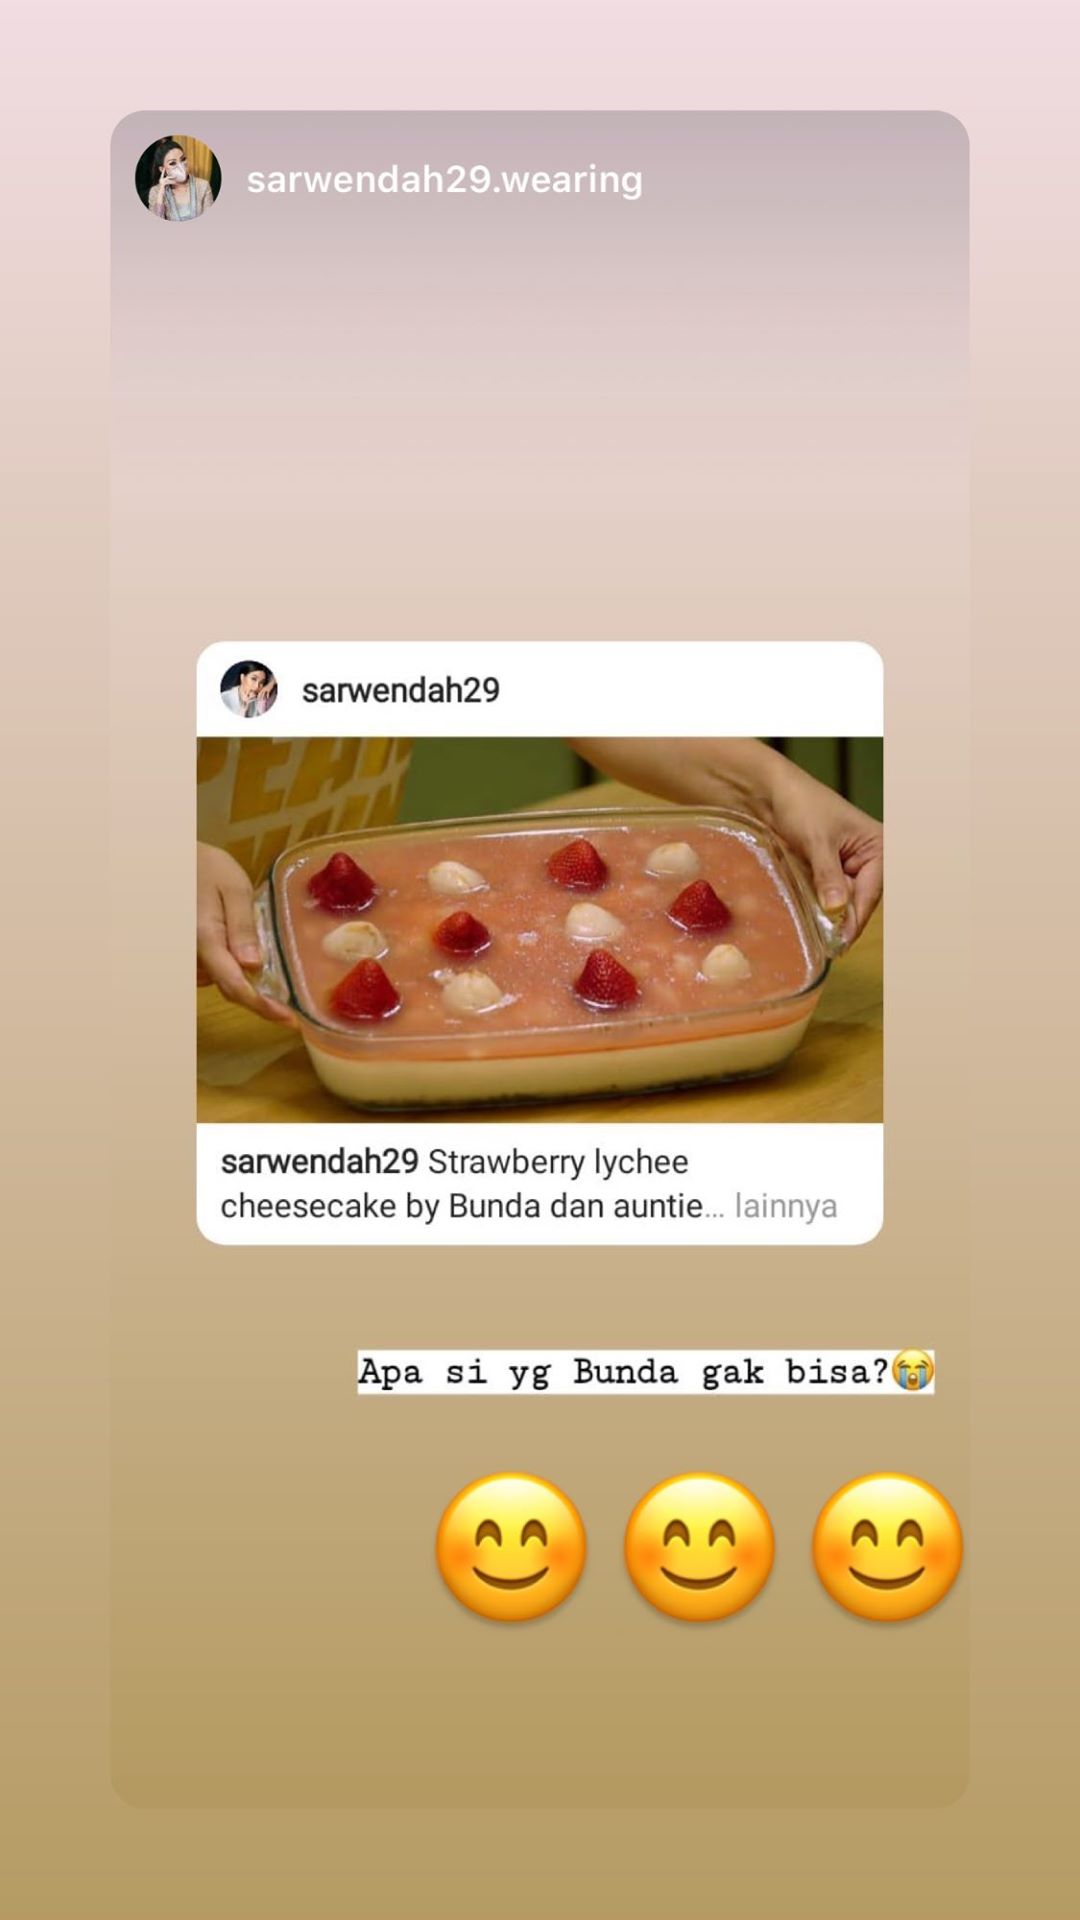Tap the leftmost smiling emoji sticker
The height and width of the screenshot is (1920, 1080).
[511, 1546]
